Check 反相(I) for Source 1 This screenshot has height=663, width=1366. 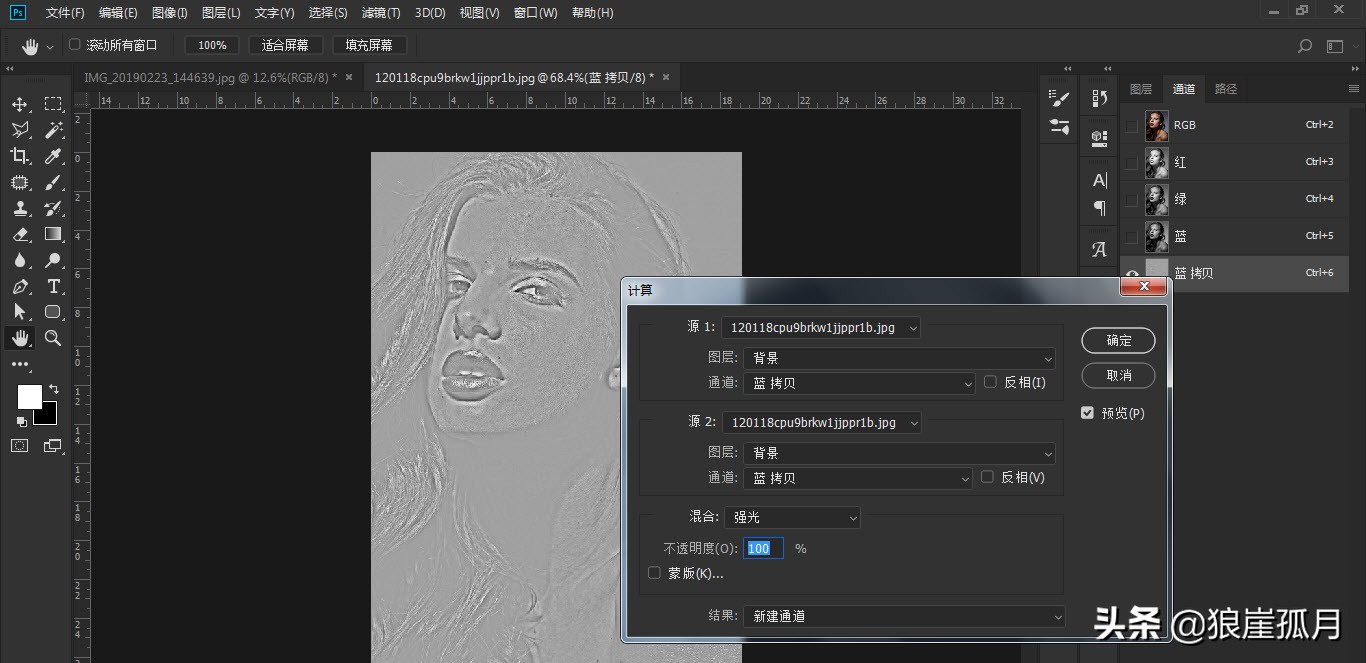[990, 382]
